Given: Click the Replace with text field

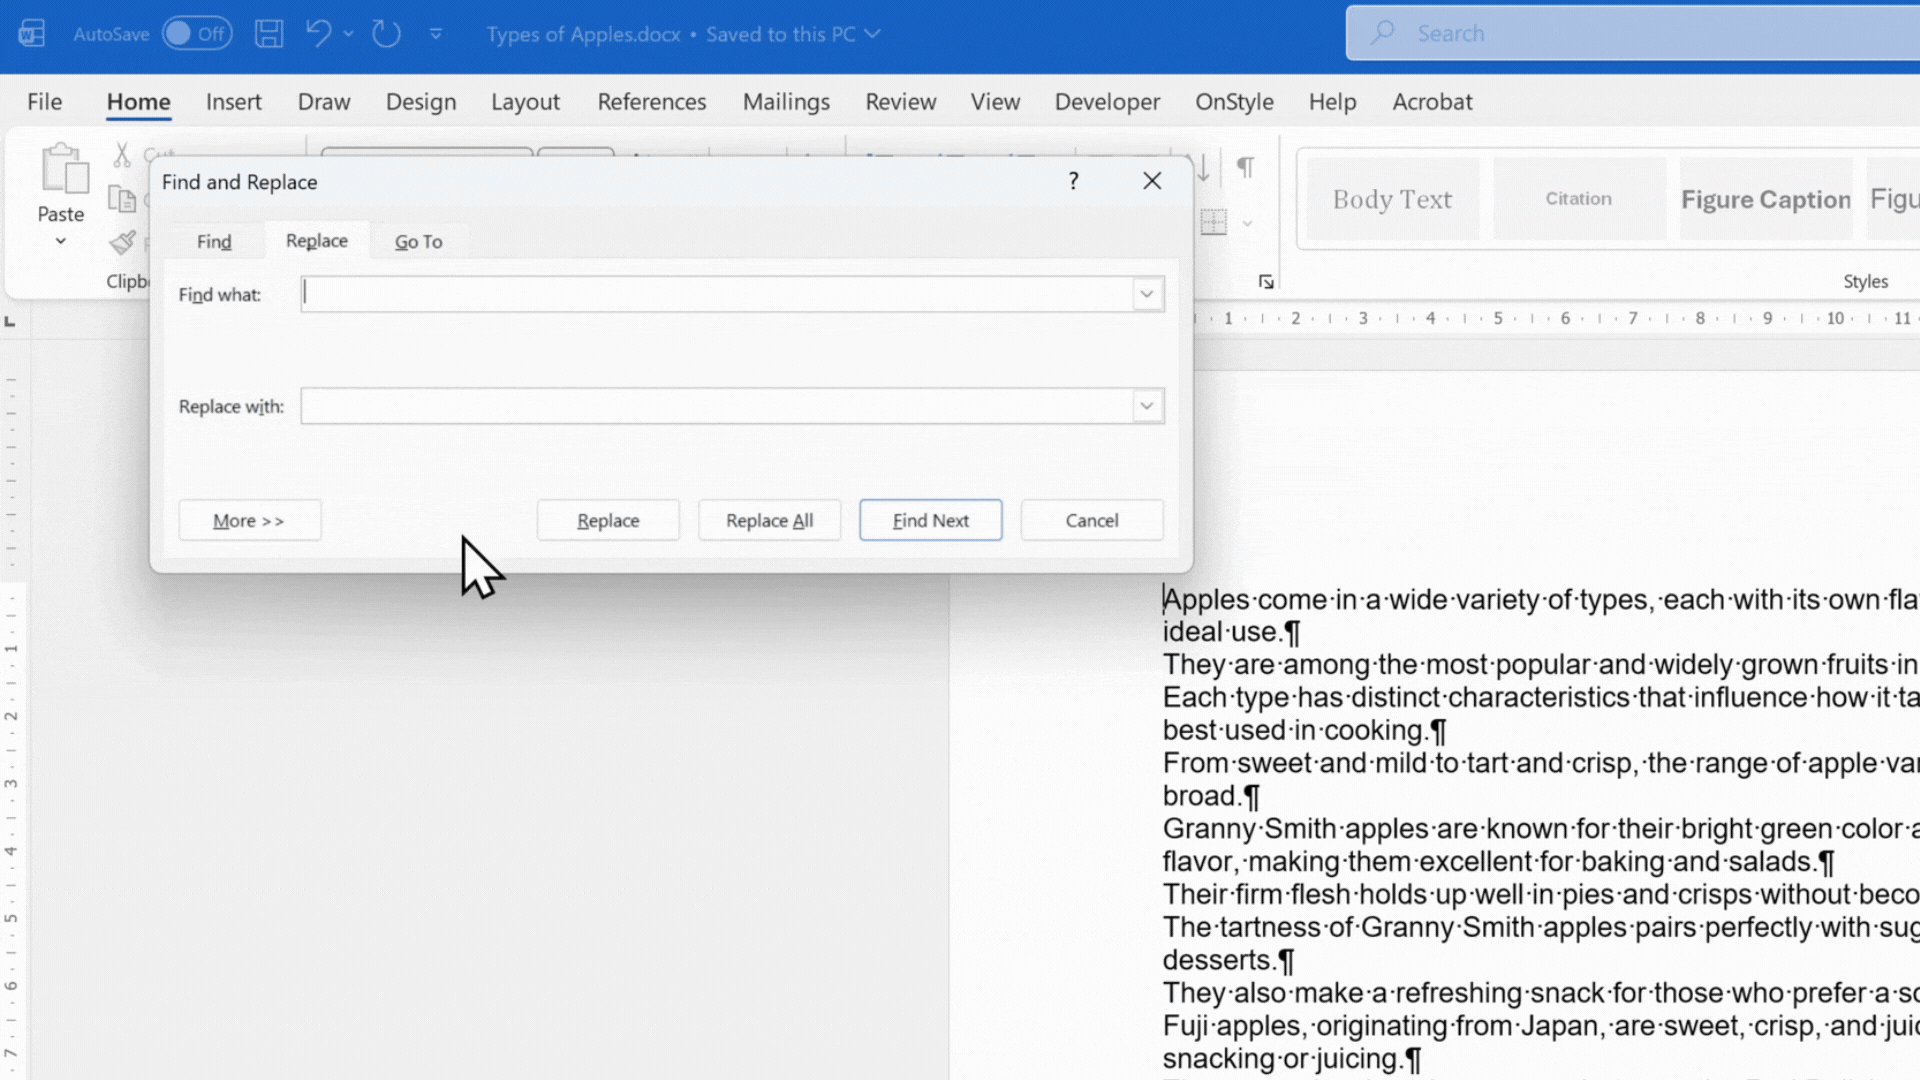Looking at the screenshot, I should 716,406.
